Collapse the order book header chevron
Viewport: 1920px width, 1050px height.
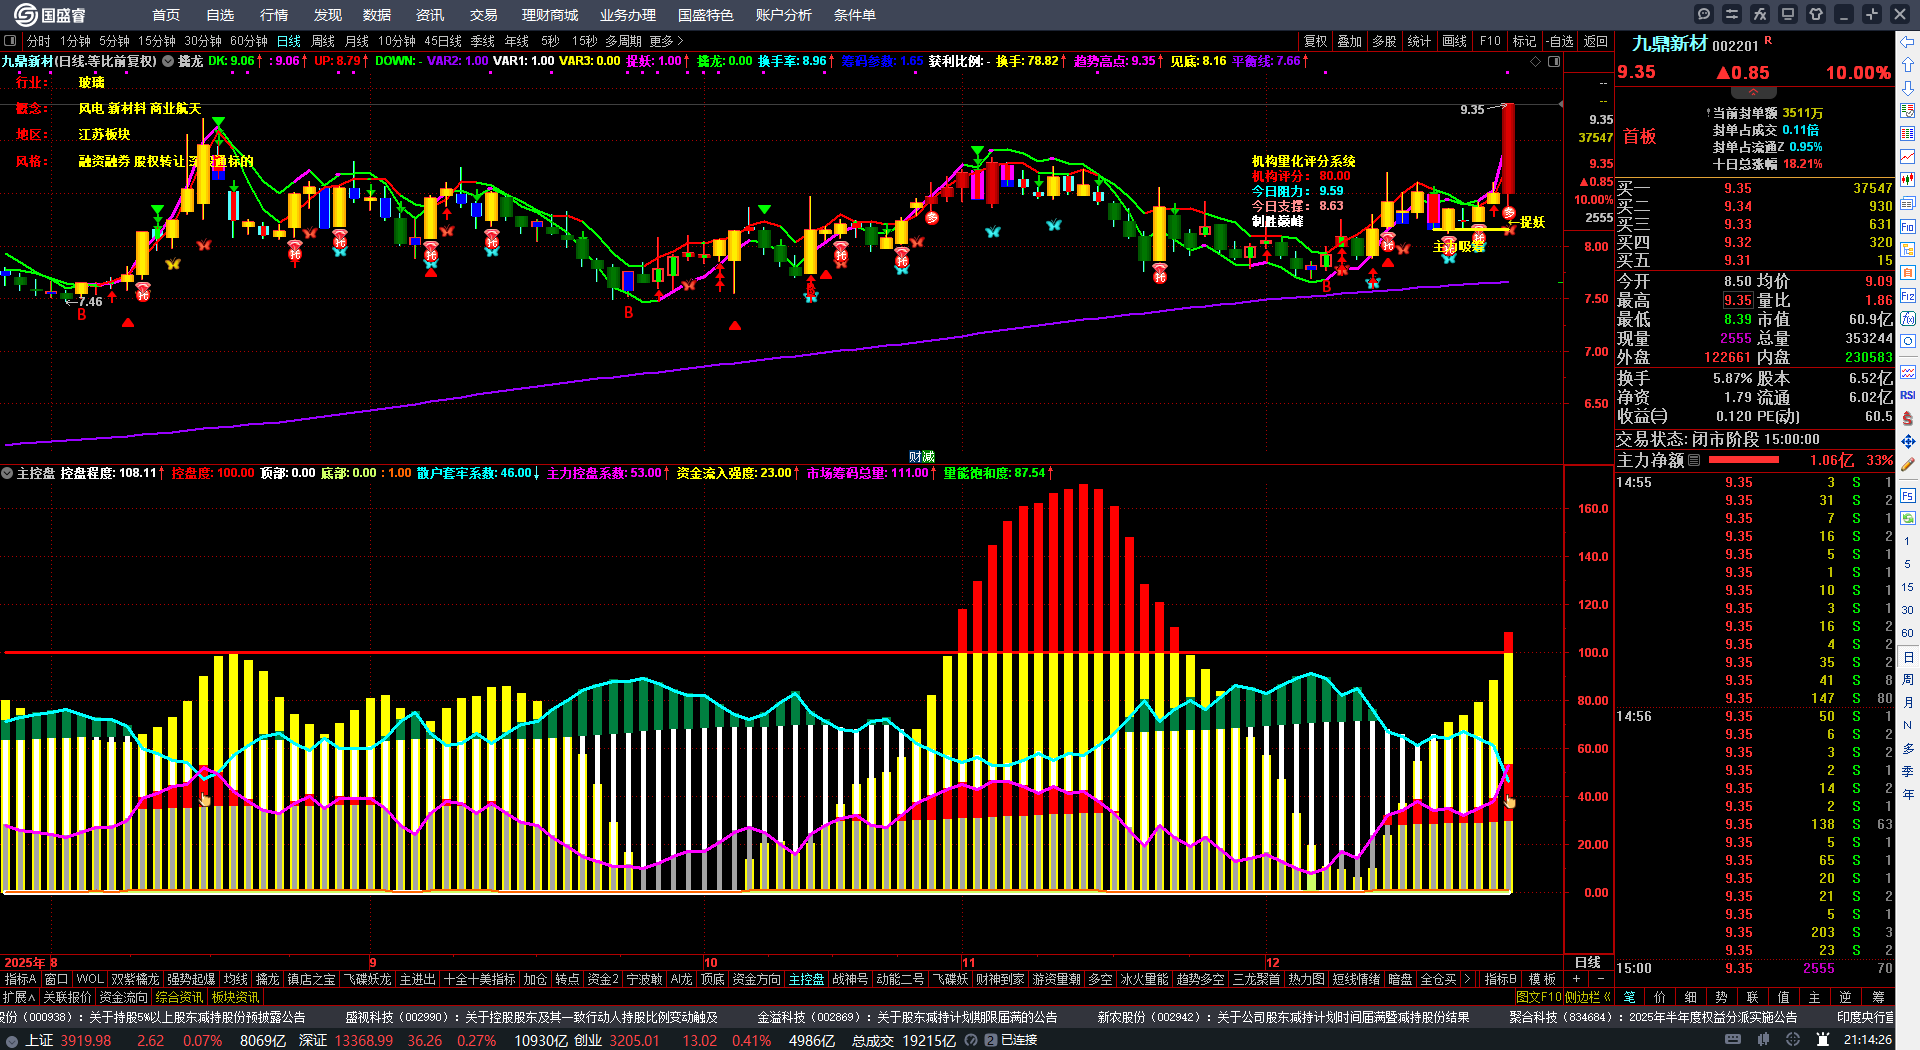(1753, 92)
